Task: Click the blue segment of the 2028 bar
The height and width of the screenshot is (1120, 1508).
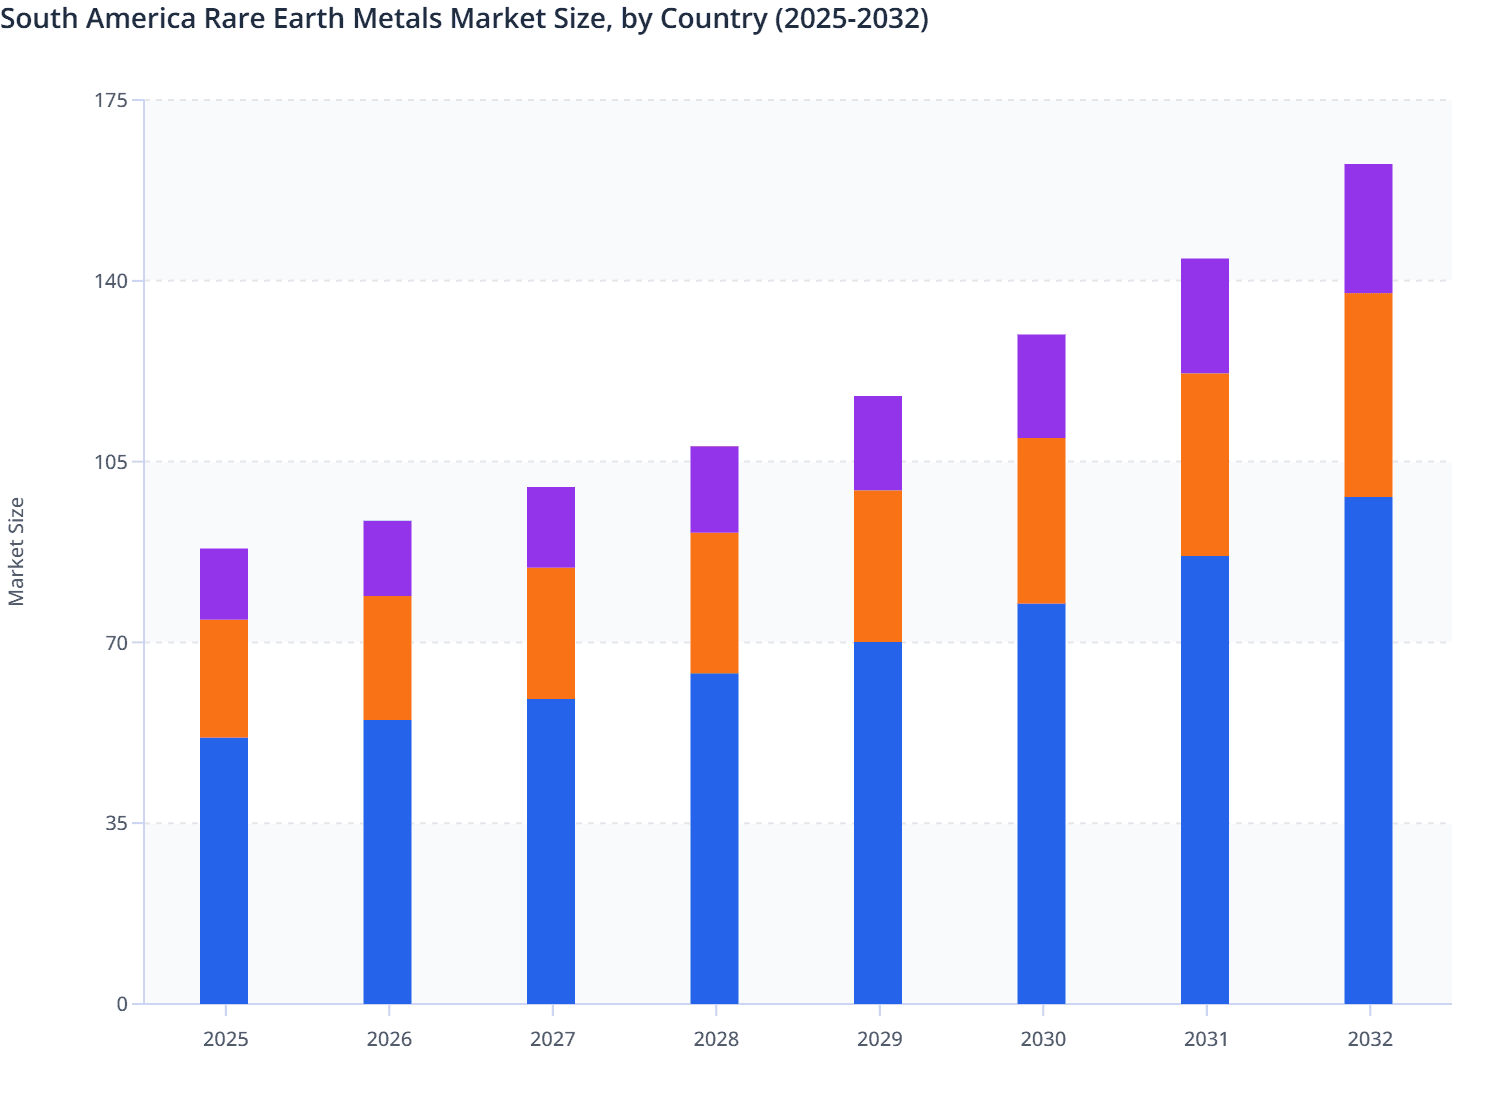Action: (x=715, y=840)
